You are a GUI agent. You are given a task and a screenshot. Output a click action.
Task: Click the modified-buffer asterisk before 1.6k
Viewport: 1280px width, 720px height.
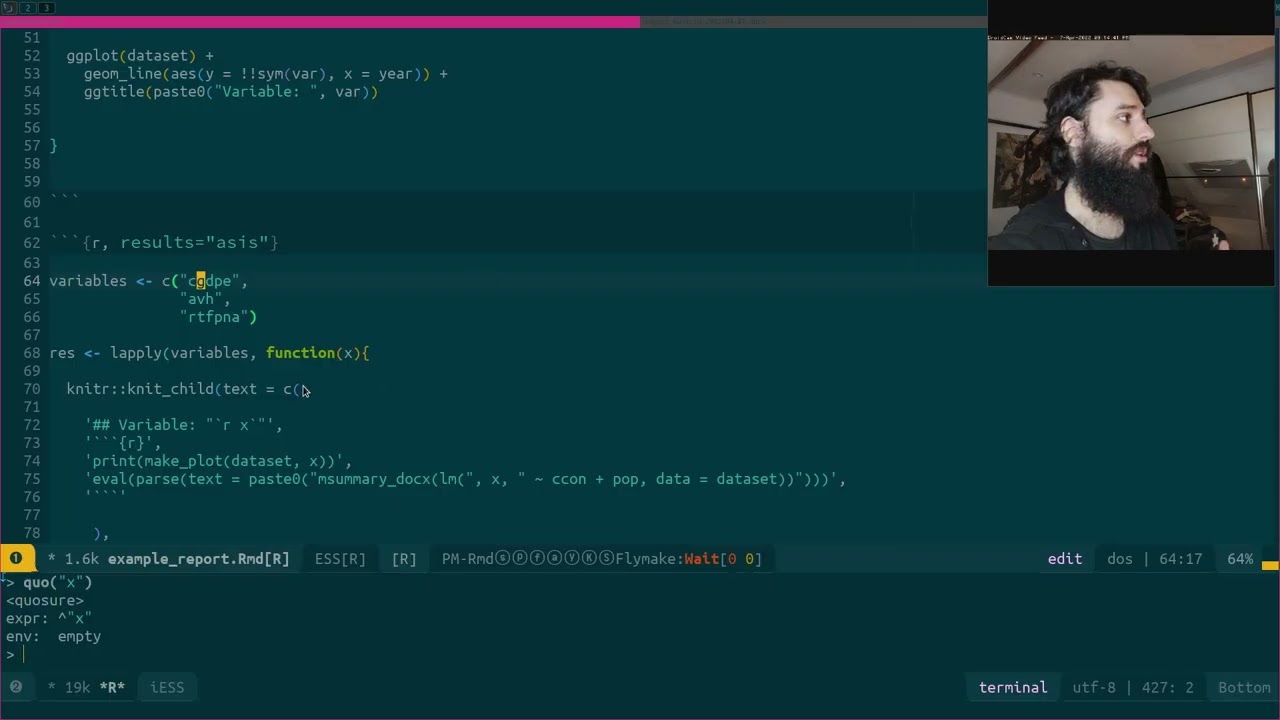click(51, 559)
